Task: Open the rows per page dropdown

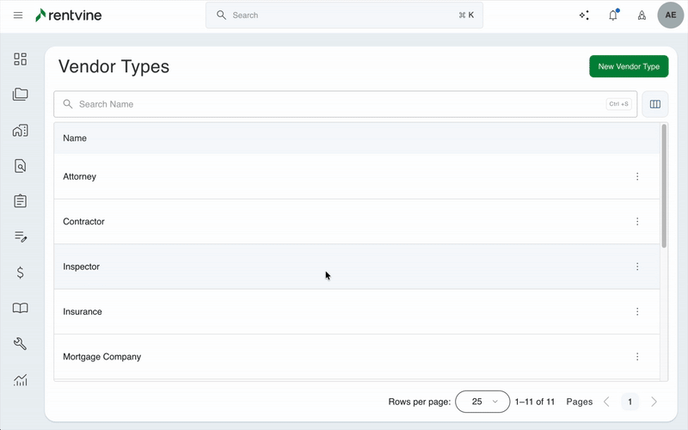Action: [x=482, y=401]
